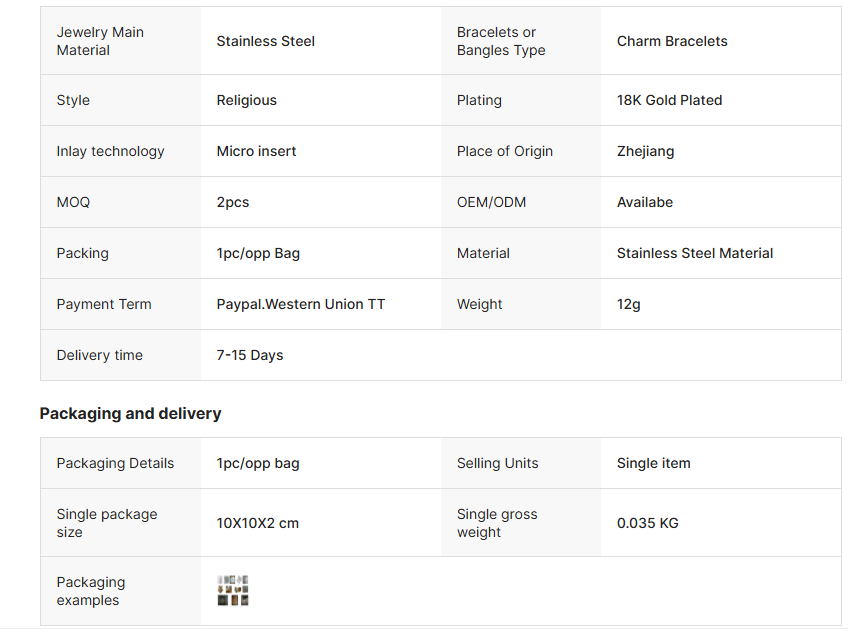Click the 0.035 KG gross weight value
Image resolution: width=848 pixels, height=632 pixels.
tap(647, 523)
